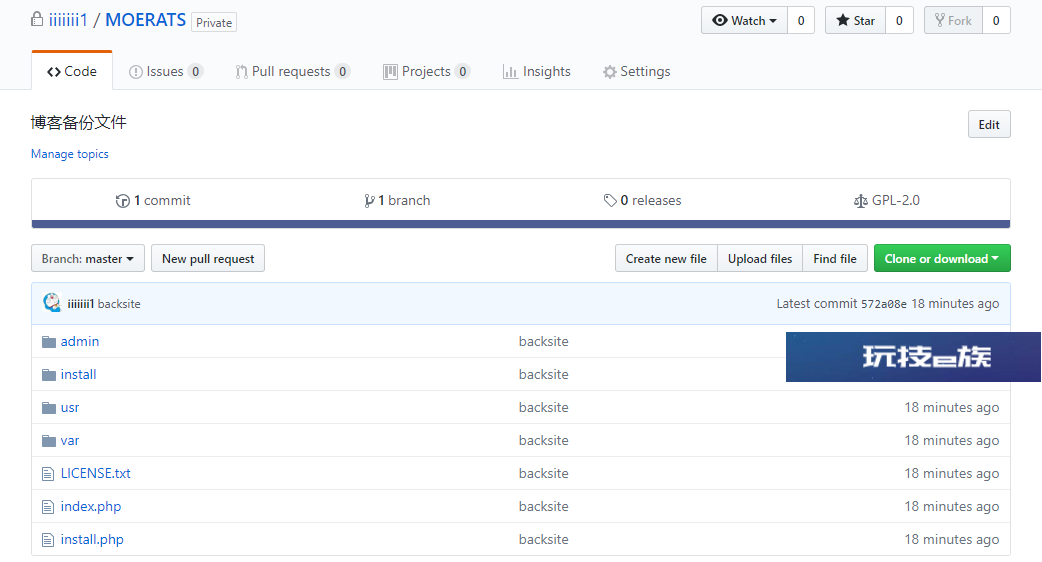Image resolution: width=1042 pixels, height=562 pixels.
Task: View the 1 branch list
Action: [397, 201]
